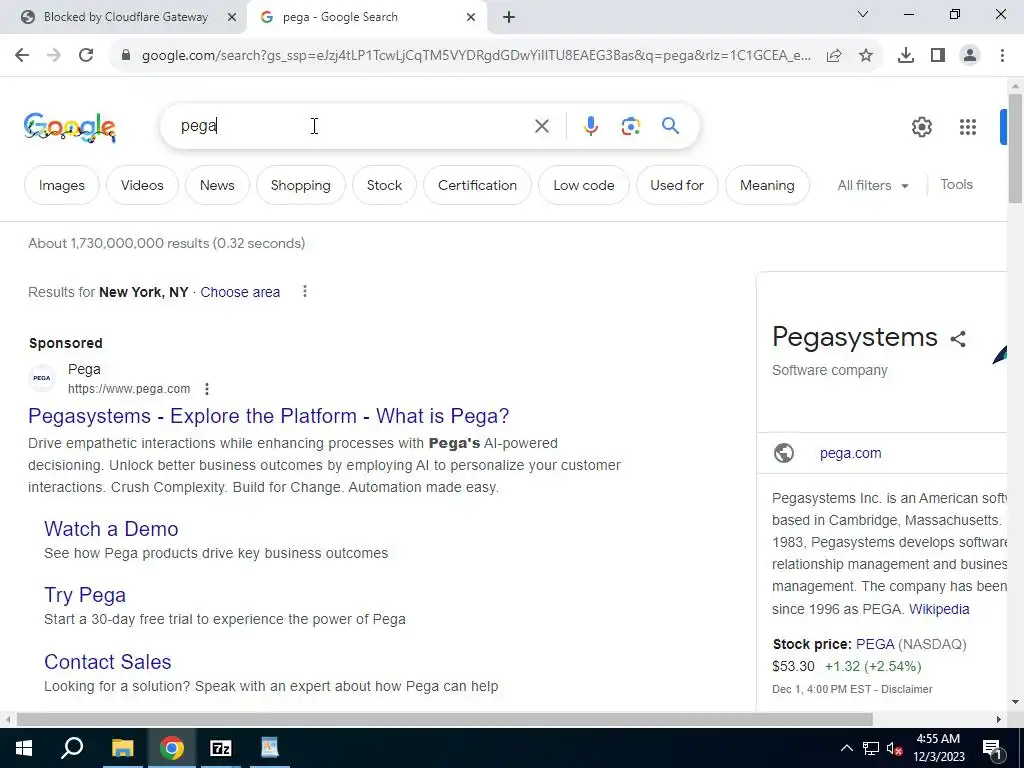Open the search Tools button
The width and height of the screenshot is (1024, 768).
pyautogui.click(x=957, y=185)
